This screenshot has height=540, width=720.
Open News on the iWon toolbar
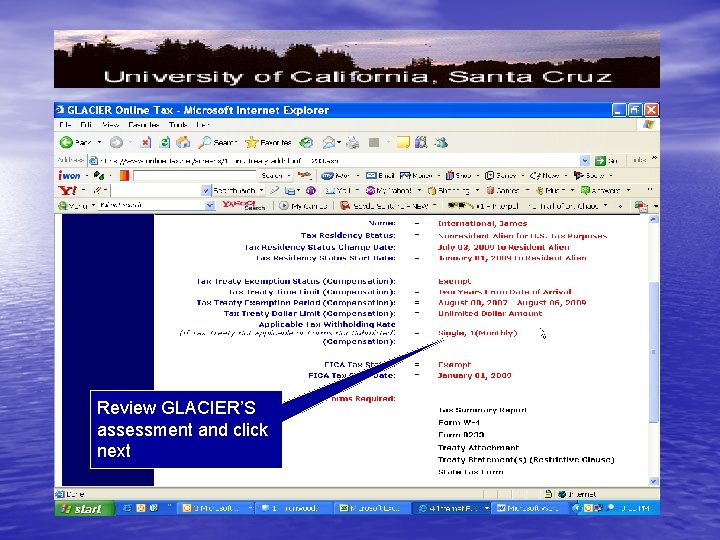pyautogui.click(x=545, y=175)
